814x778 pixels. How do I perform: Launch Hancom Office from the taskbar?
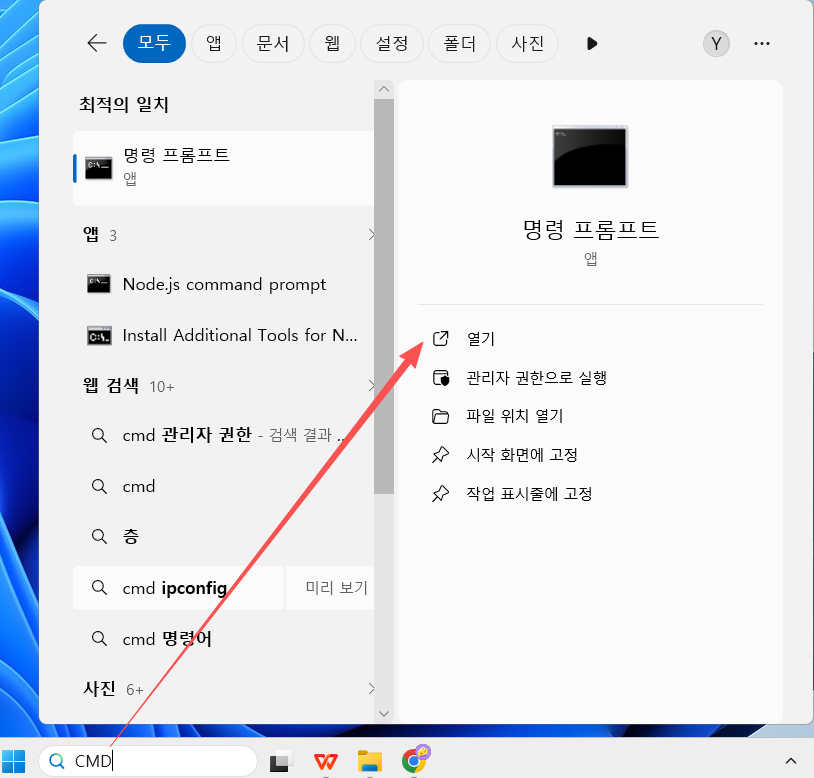tap(325, 761)
